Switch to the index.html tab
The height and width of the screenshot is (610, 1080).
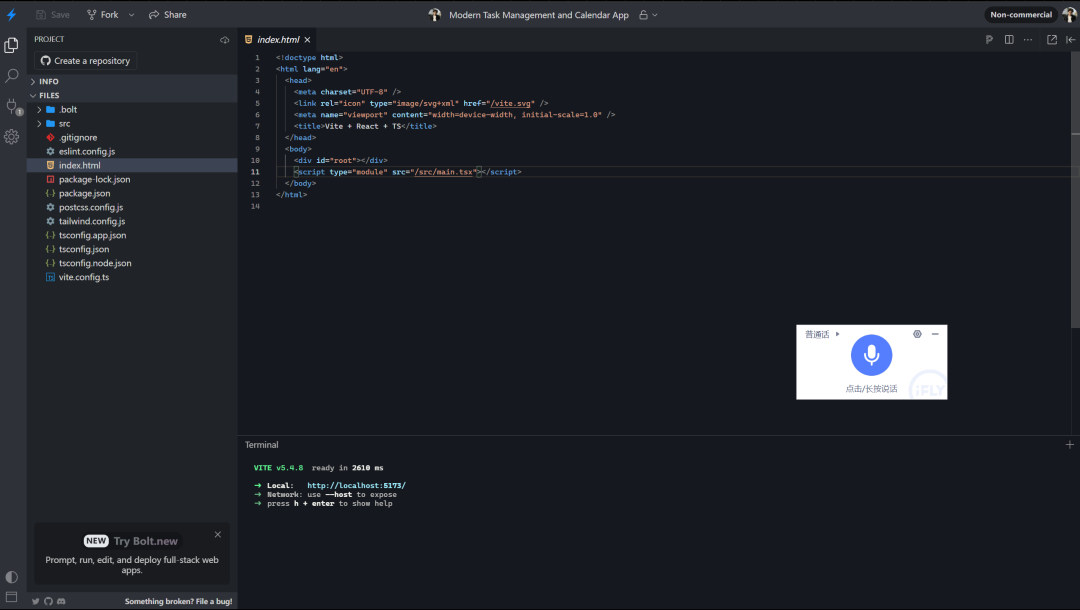pyautogui.click(x=278, y=40)
